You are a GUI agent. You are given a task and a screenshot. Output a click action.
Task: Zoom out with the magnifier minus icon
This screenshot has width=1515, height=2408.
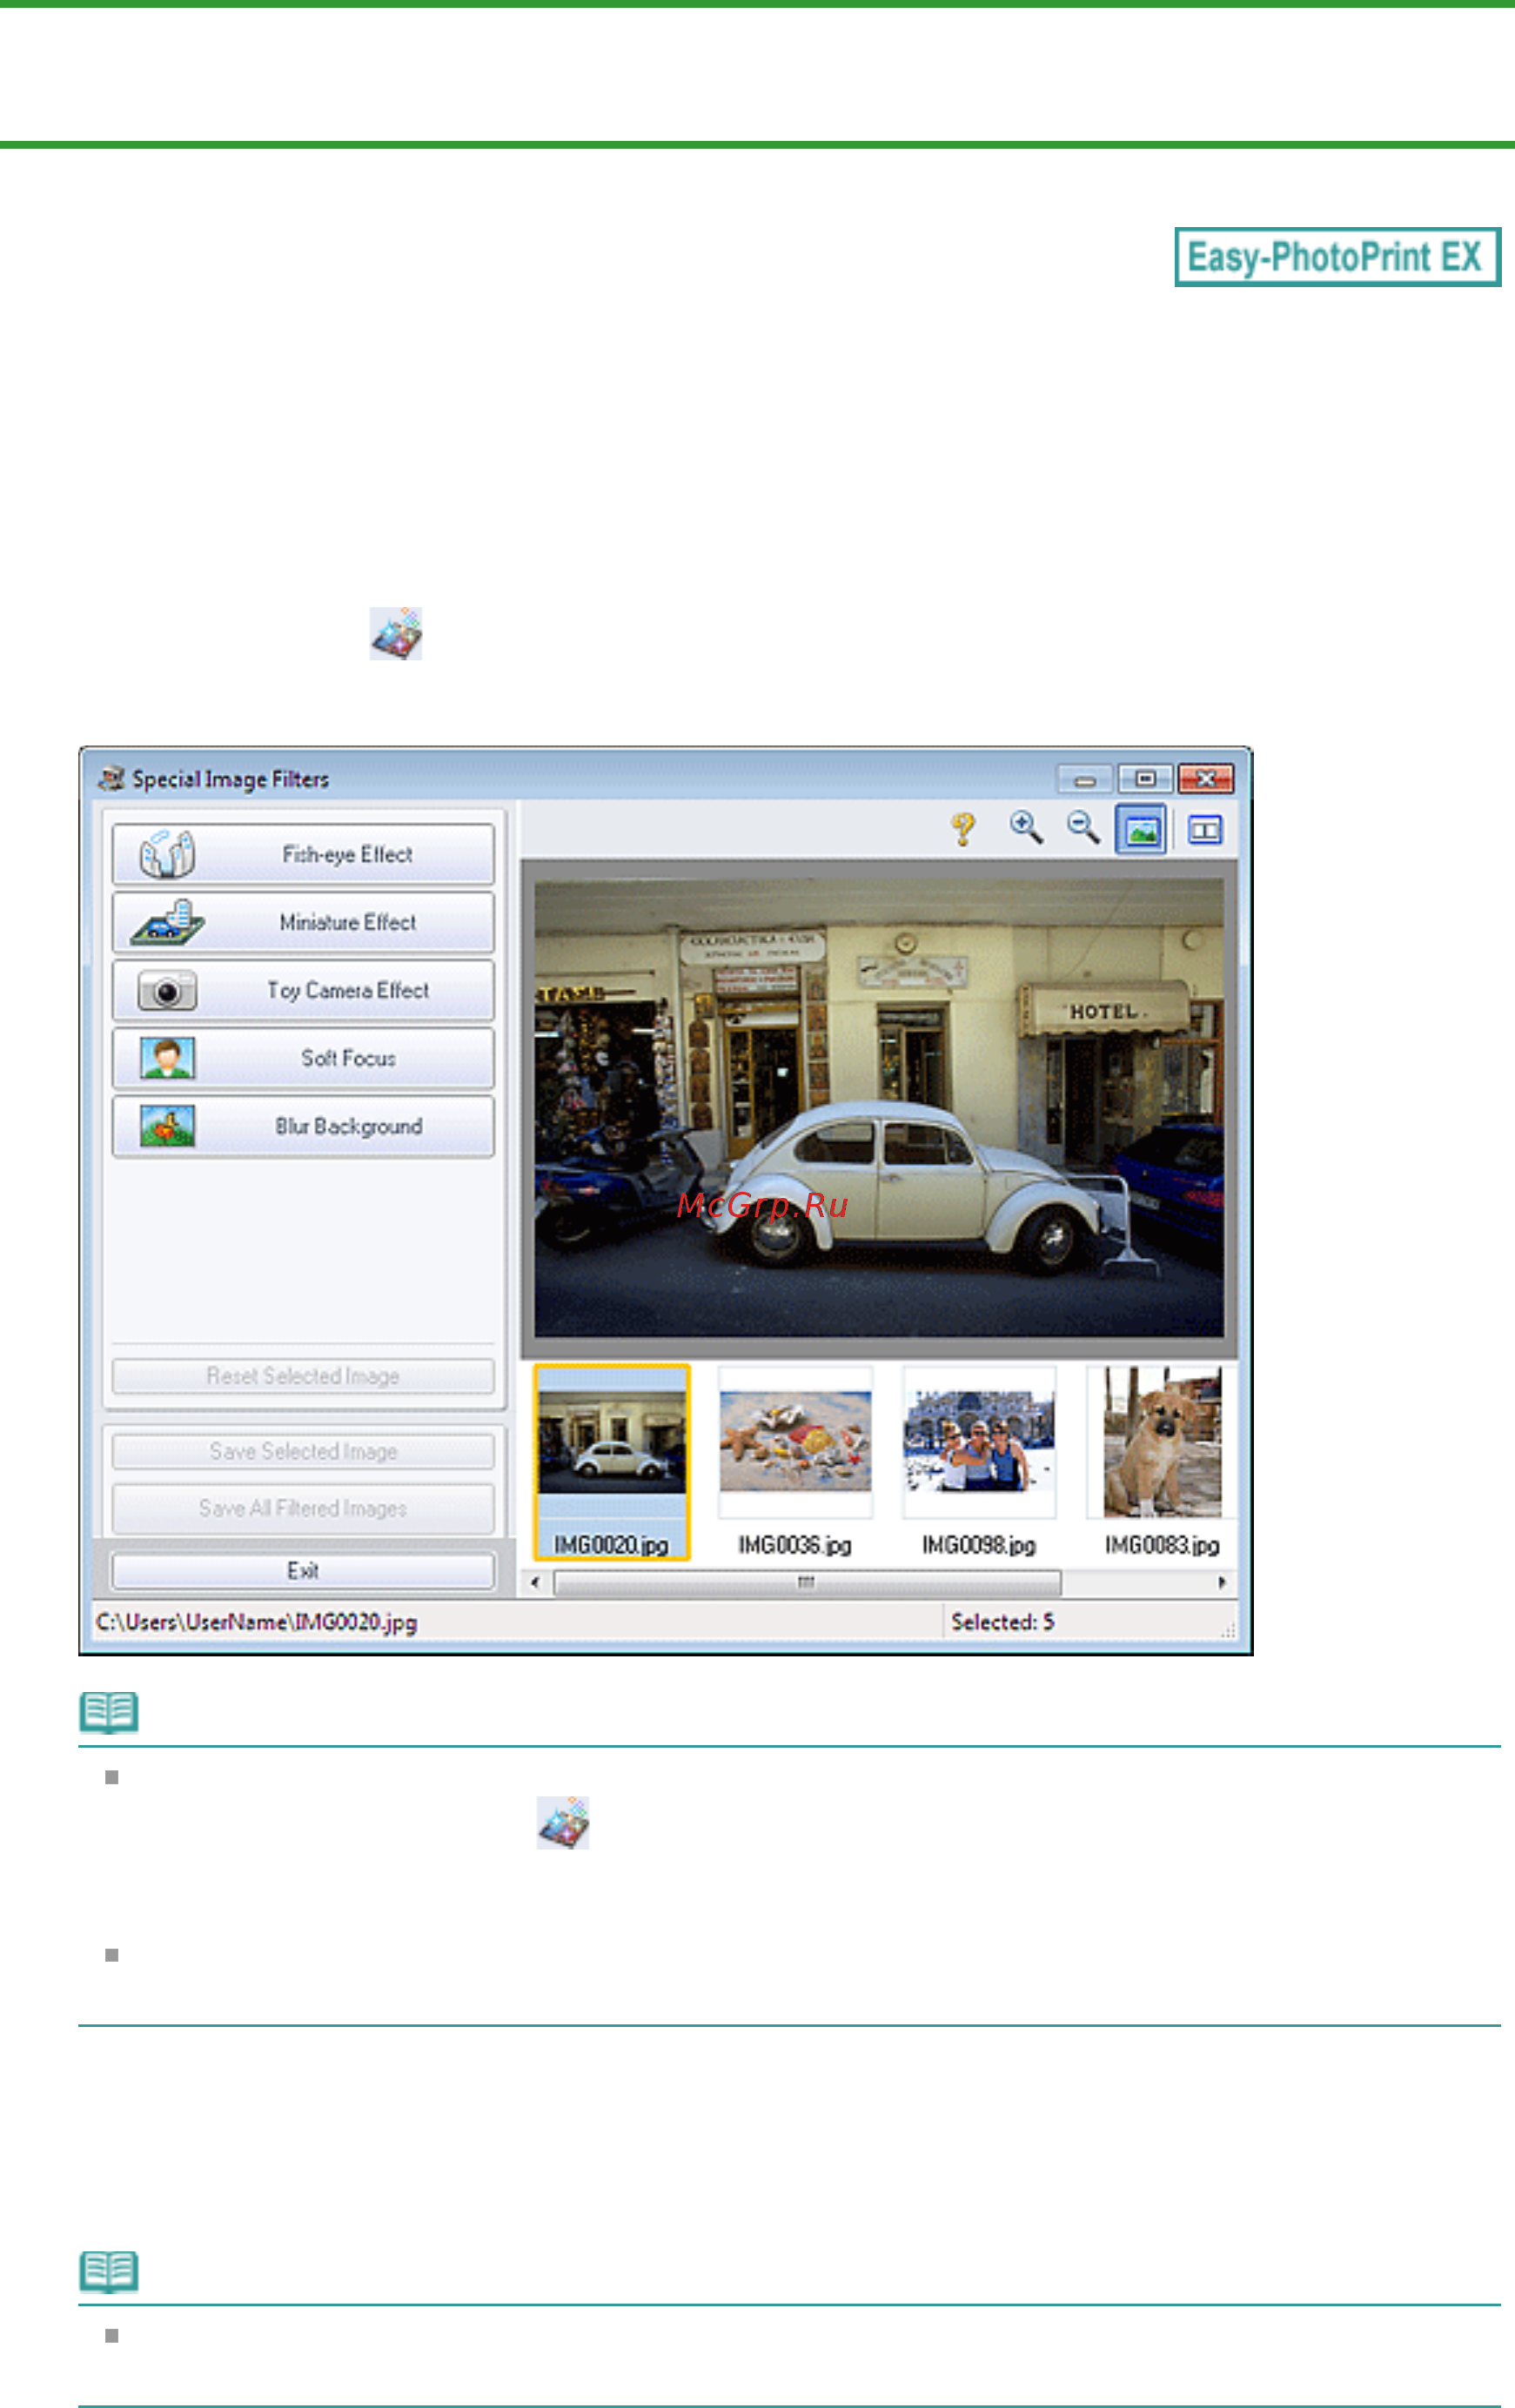(x=1083, y=828)
